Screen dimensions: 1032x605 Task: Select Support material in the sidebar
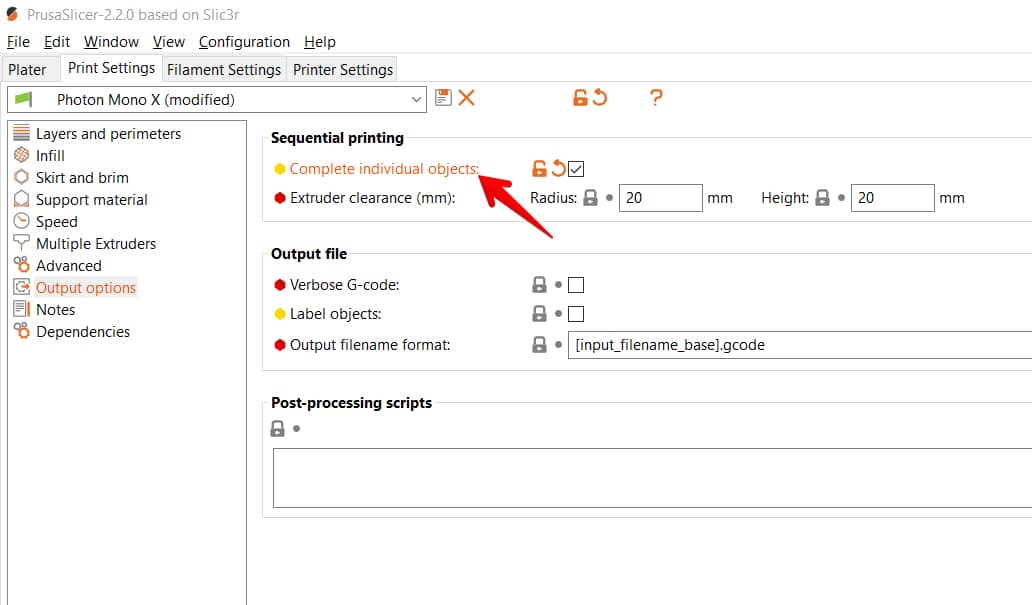point(91,199)
